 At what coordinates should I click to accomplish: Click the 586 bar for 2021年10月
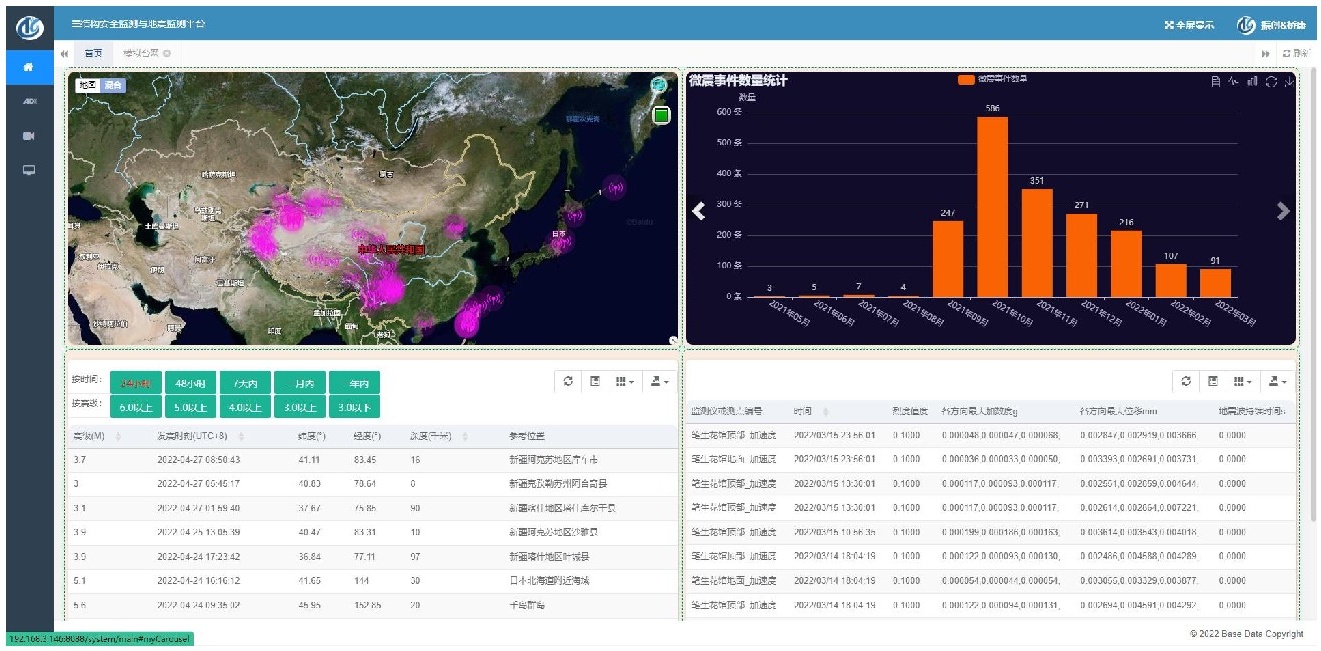(992, 207)
